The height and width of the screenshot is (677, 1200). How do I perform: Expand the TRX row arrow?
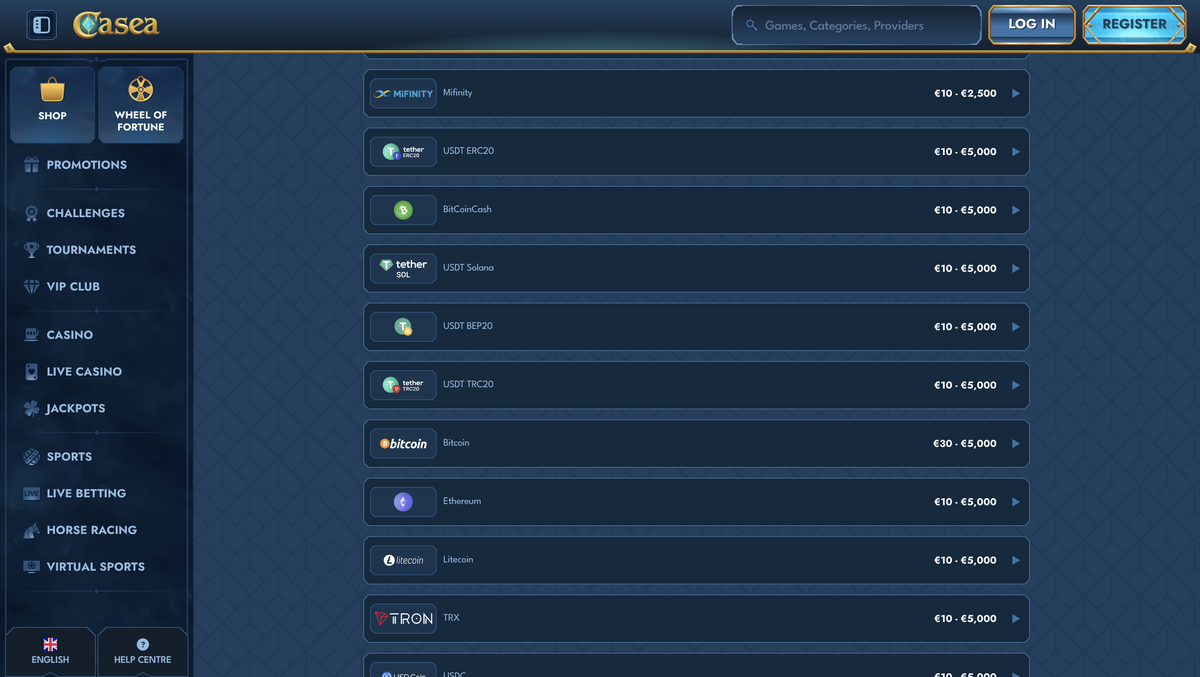(x=1016, y=618)
